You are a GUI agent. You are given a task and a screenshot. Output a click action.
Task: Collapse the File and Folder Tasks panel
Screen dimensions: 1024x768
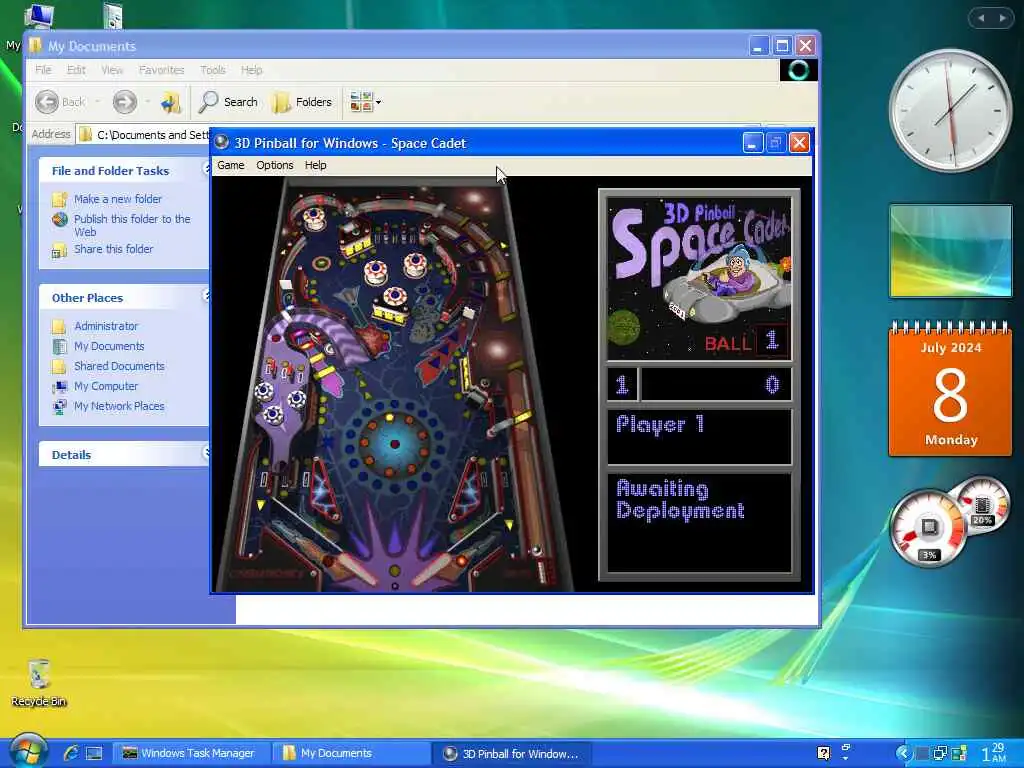[206, 169]
